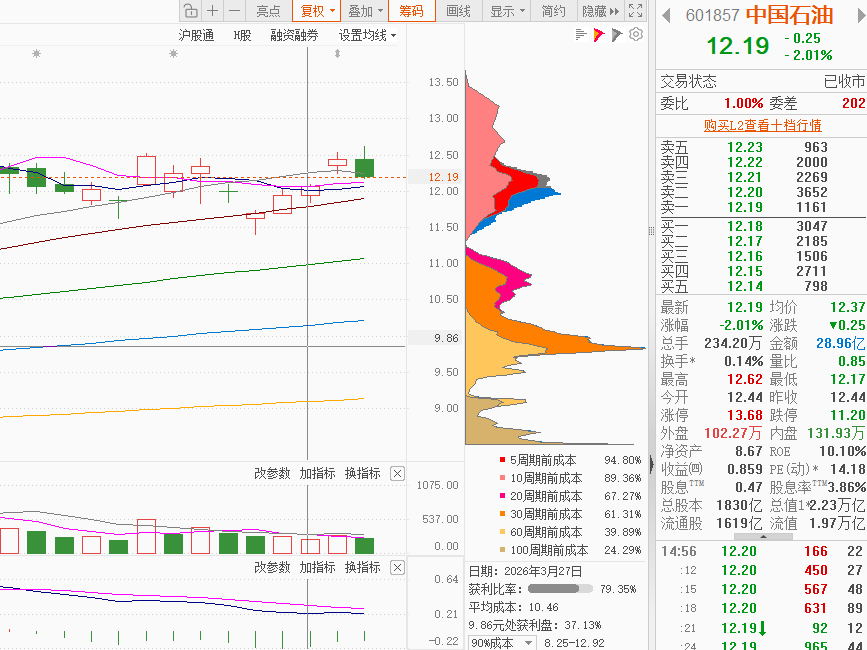Click the first star event marker

coord(36,54)
